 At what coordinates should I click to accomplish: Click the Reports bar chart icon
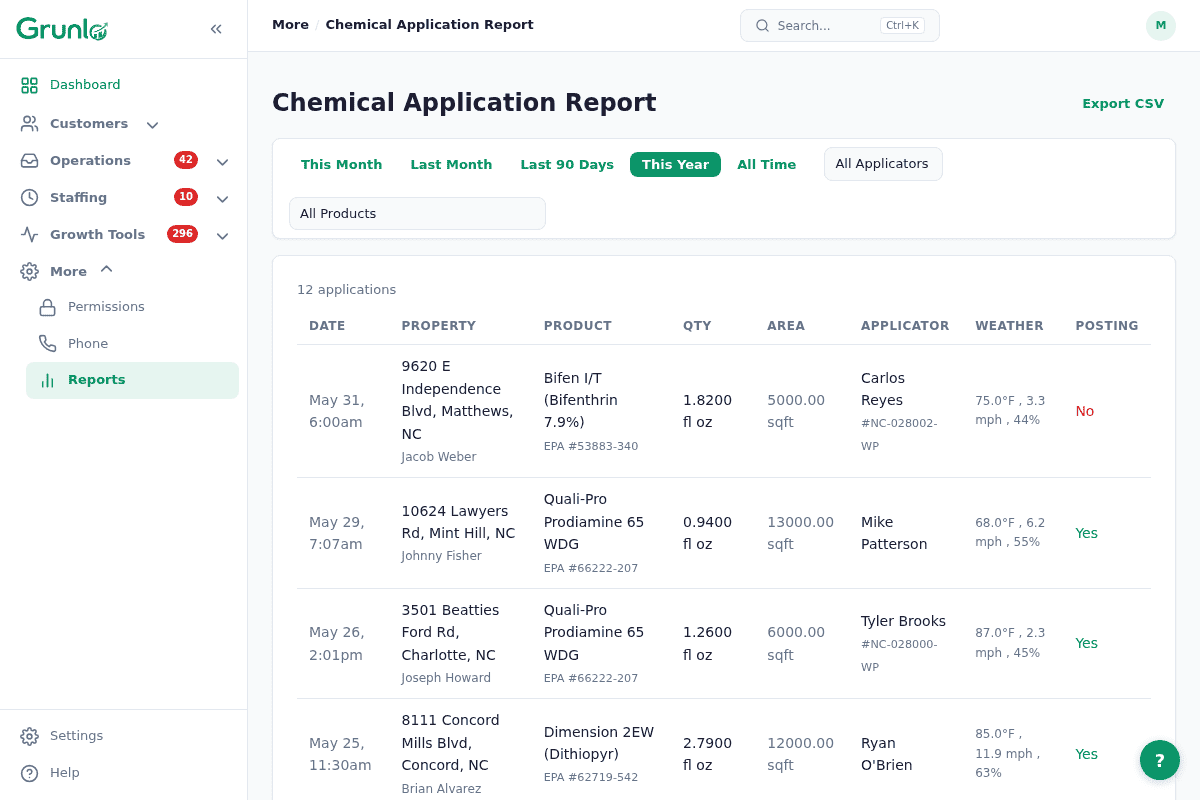click(x=48, y=381)
